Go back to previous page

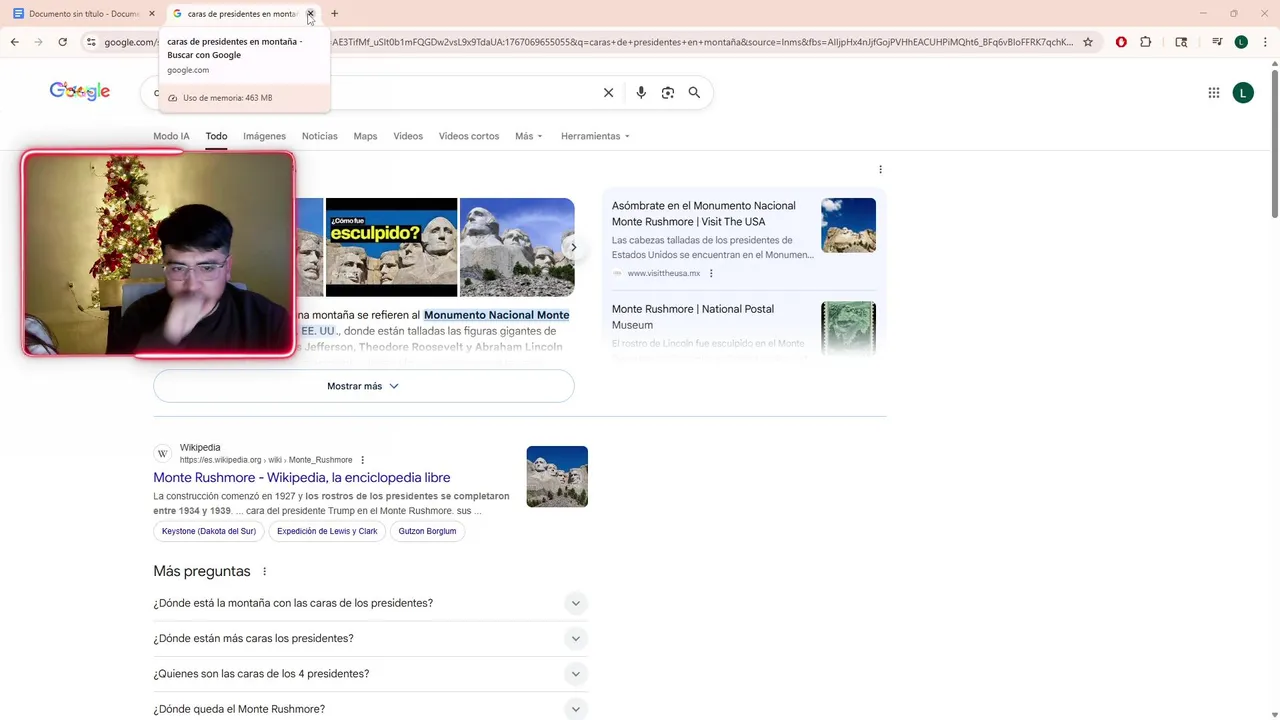click(x=14, y=42)
